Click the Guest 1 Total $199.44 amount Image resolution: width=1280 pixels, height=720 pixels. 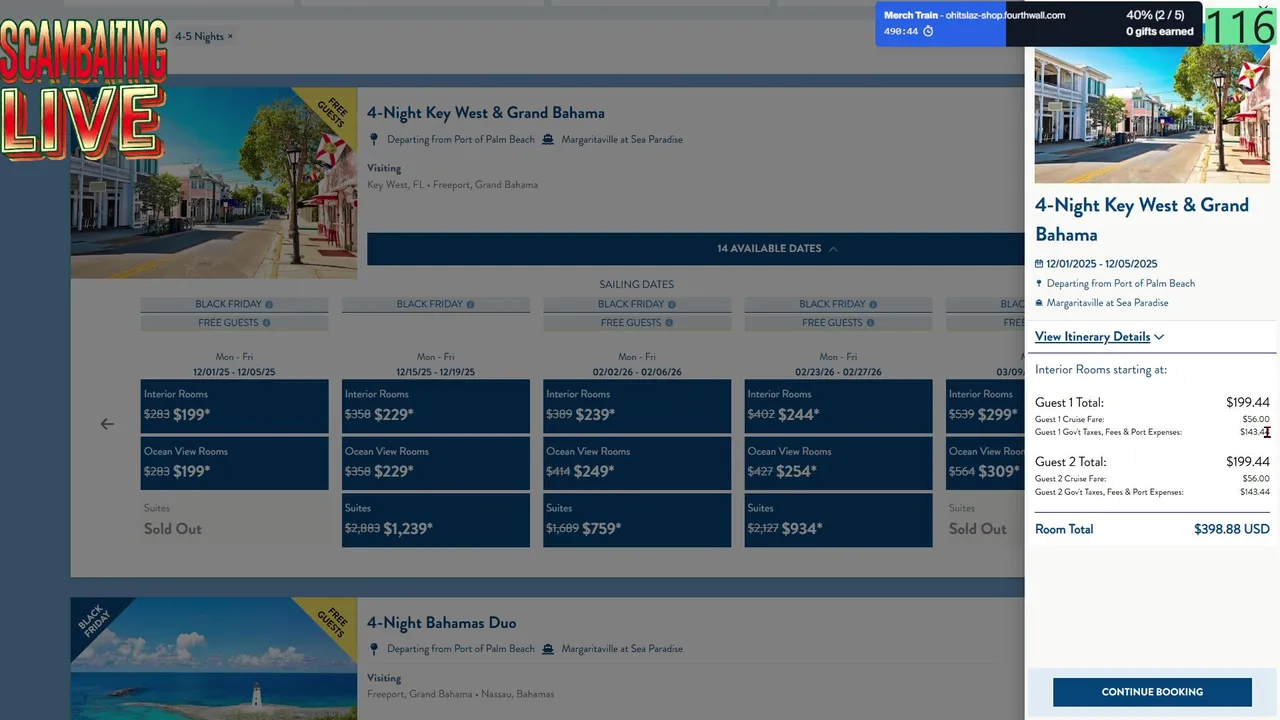(x=1248, y=403)
